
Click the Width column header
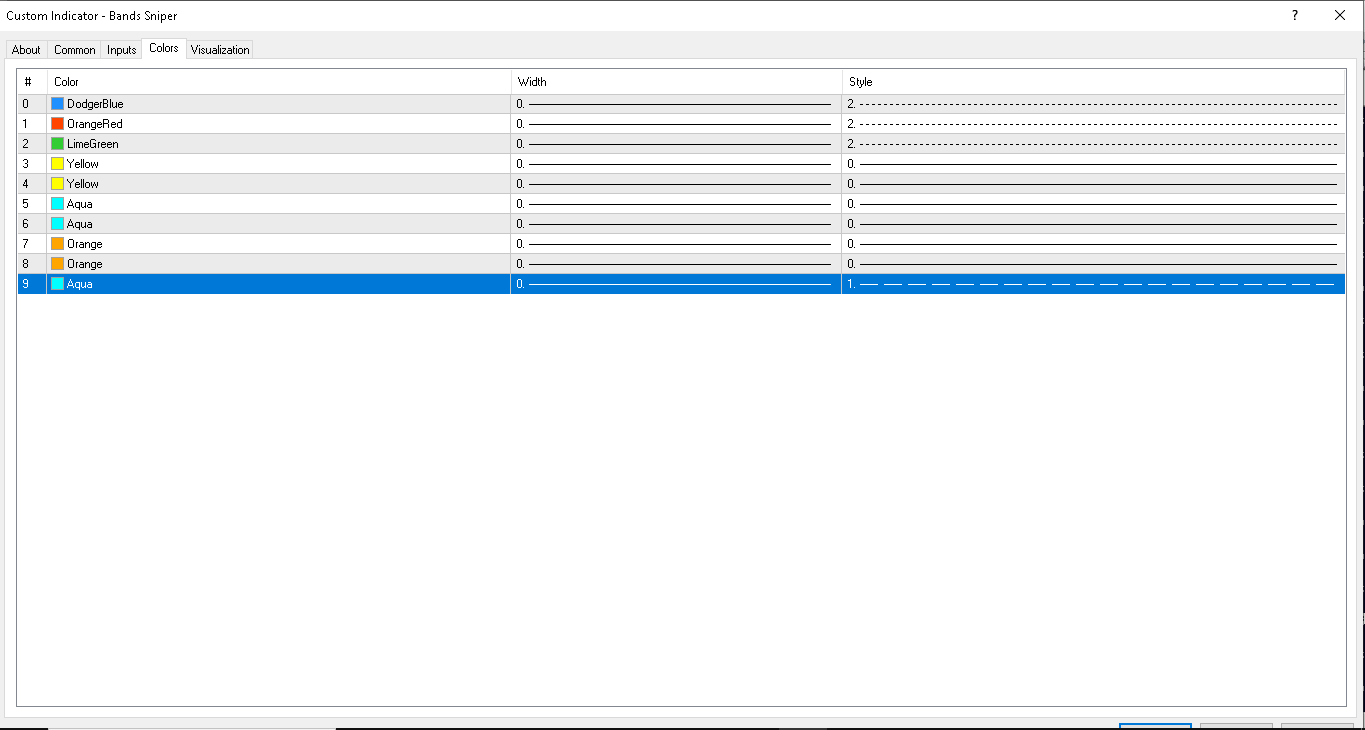[x=677, y=82]
